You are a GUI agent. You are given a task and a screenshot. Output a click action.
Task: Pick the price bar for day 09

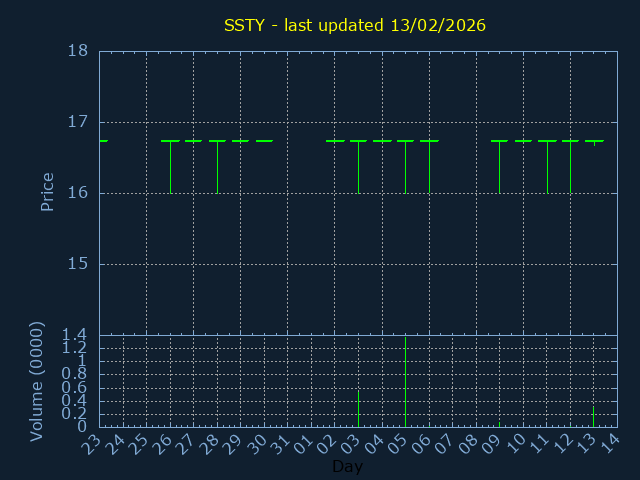click(499, 166)
